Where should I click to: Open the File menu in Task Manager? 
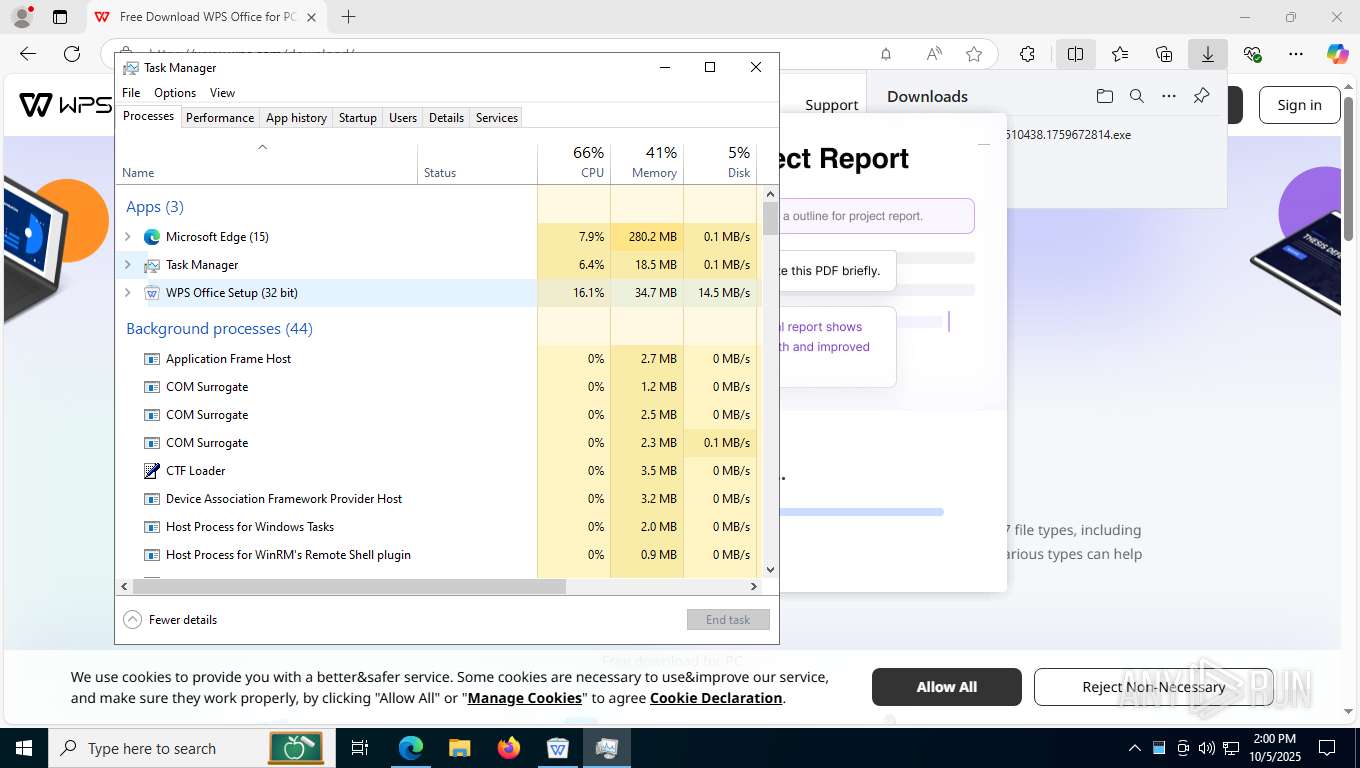[x=131, y=93]
